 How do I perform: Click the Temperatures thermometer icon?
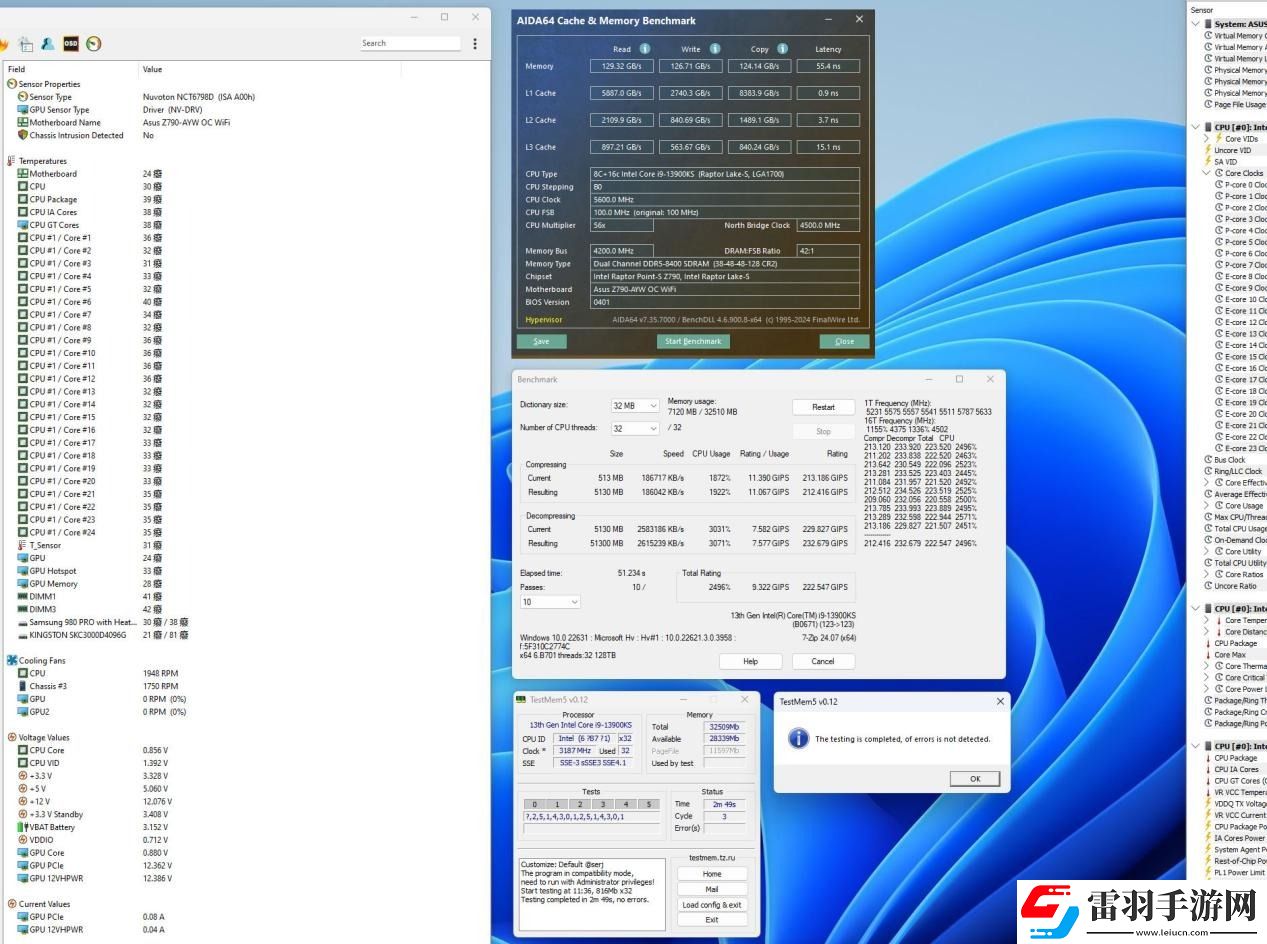(12, 161)
